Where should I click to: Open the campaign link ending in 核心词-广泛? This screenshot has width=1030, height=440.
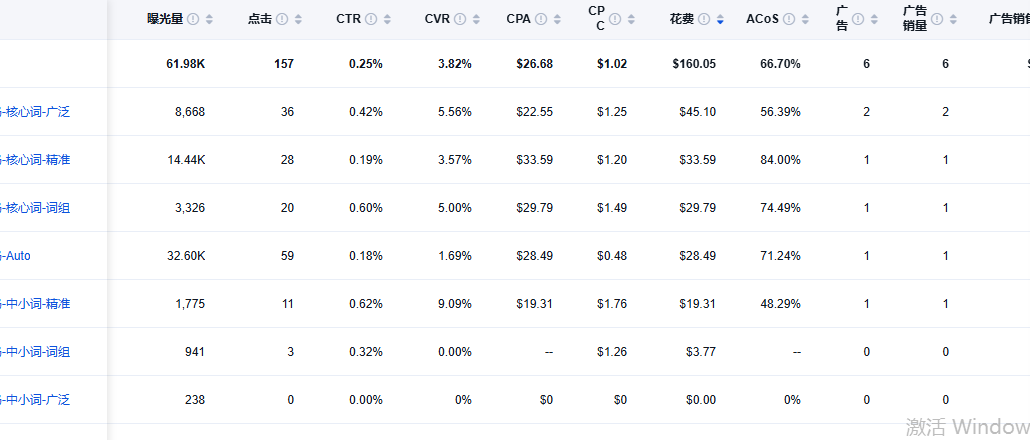tap(34, 112)
